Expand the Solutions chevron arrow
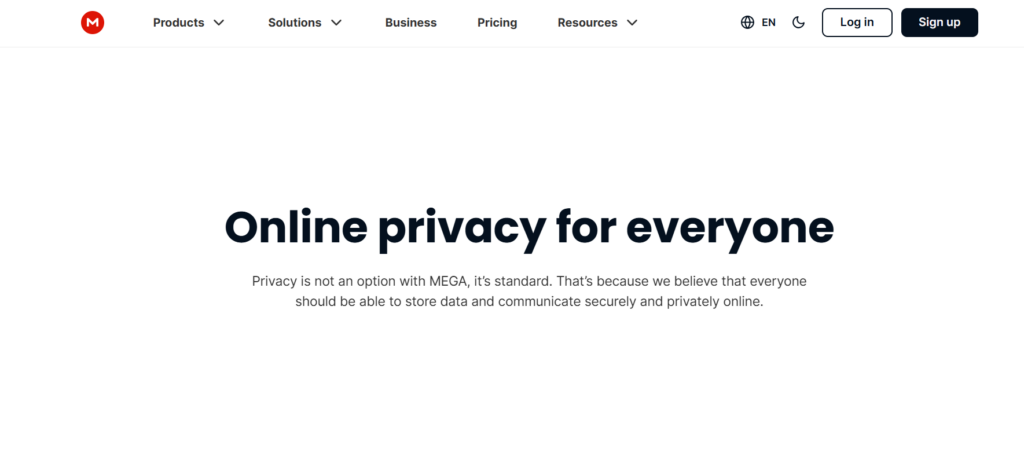1024x465 pixels. 336,23
